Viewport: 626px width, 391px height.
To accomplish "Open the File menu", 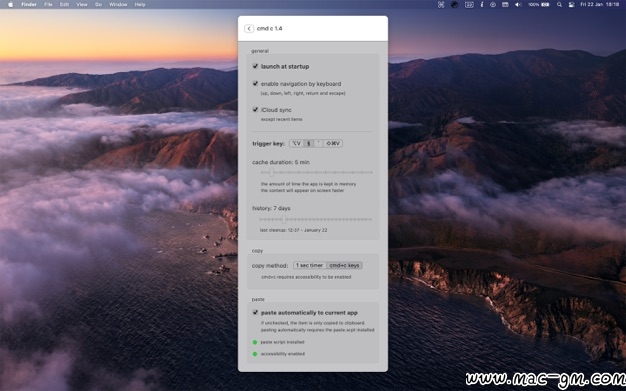I will pyautogui.click(x=48, y=4).
